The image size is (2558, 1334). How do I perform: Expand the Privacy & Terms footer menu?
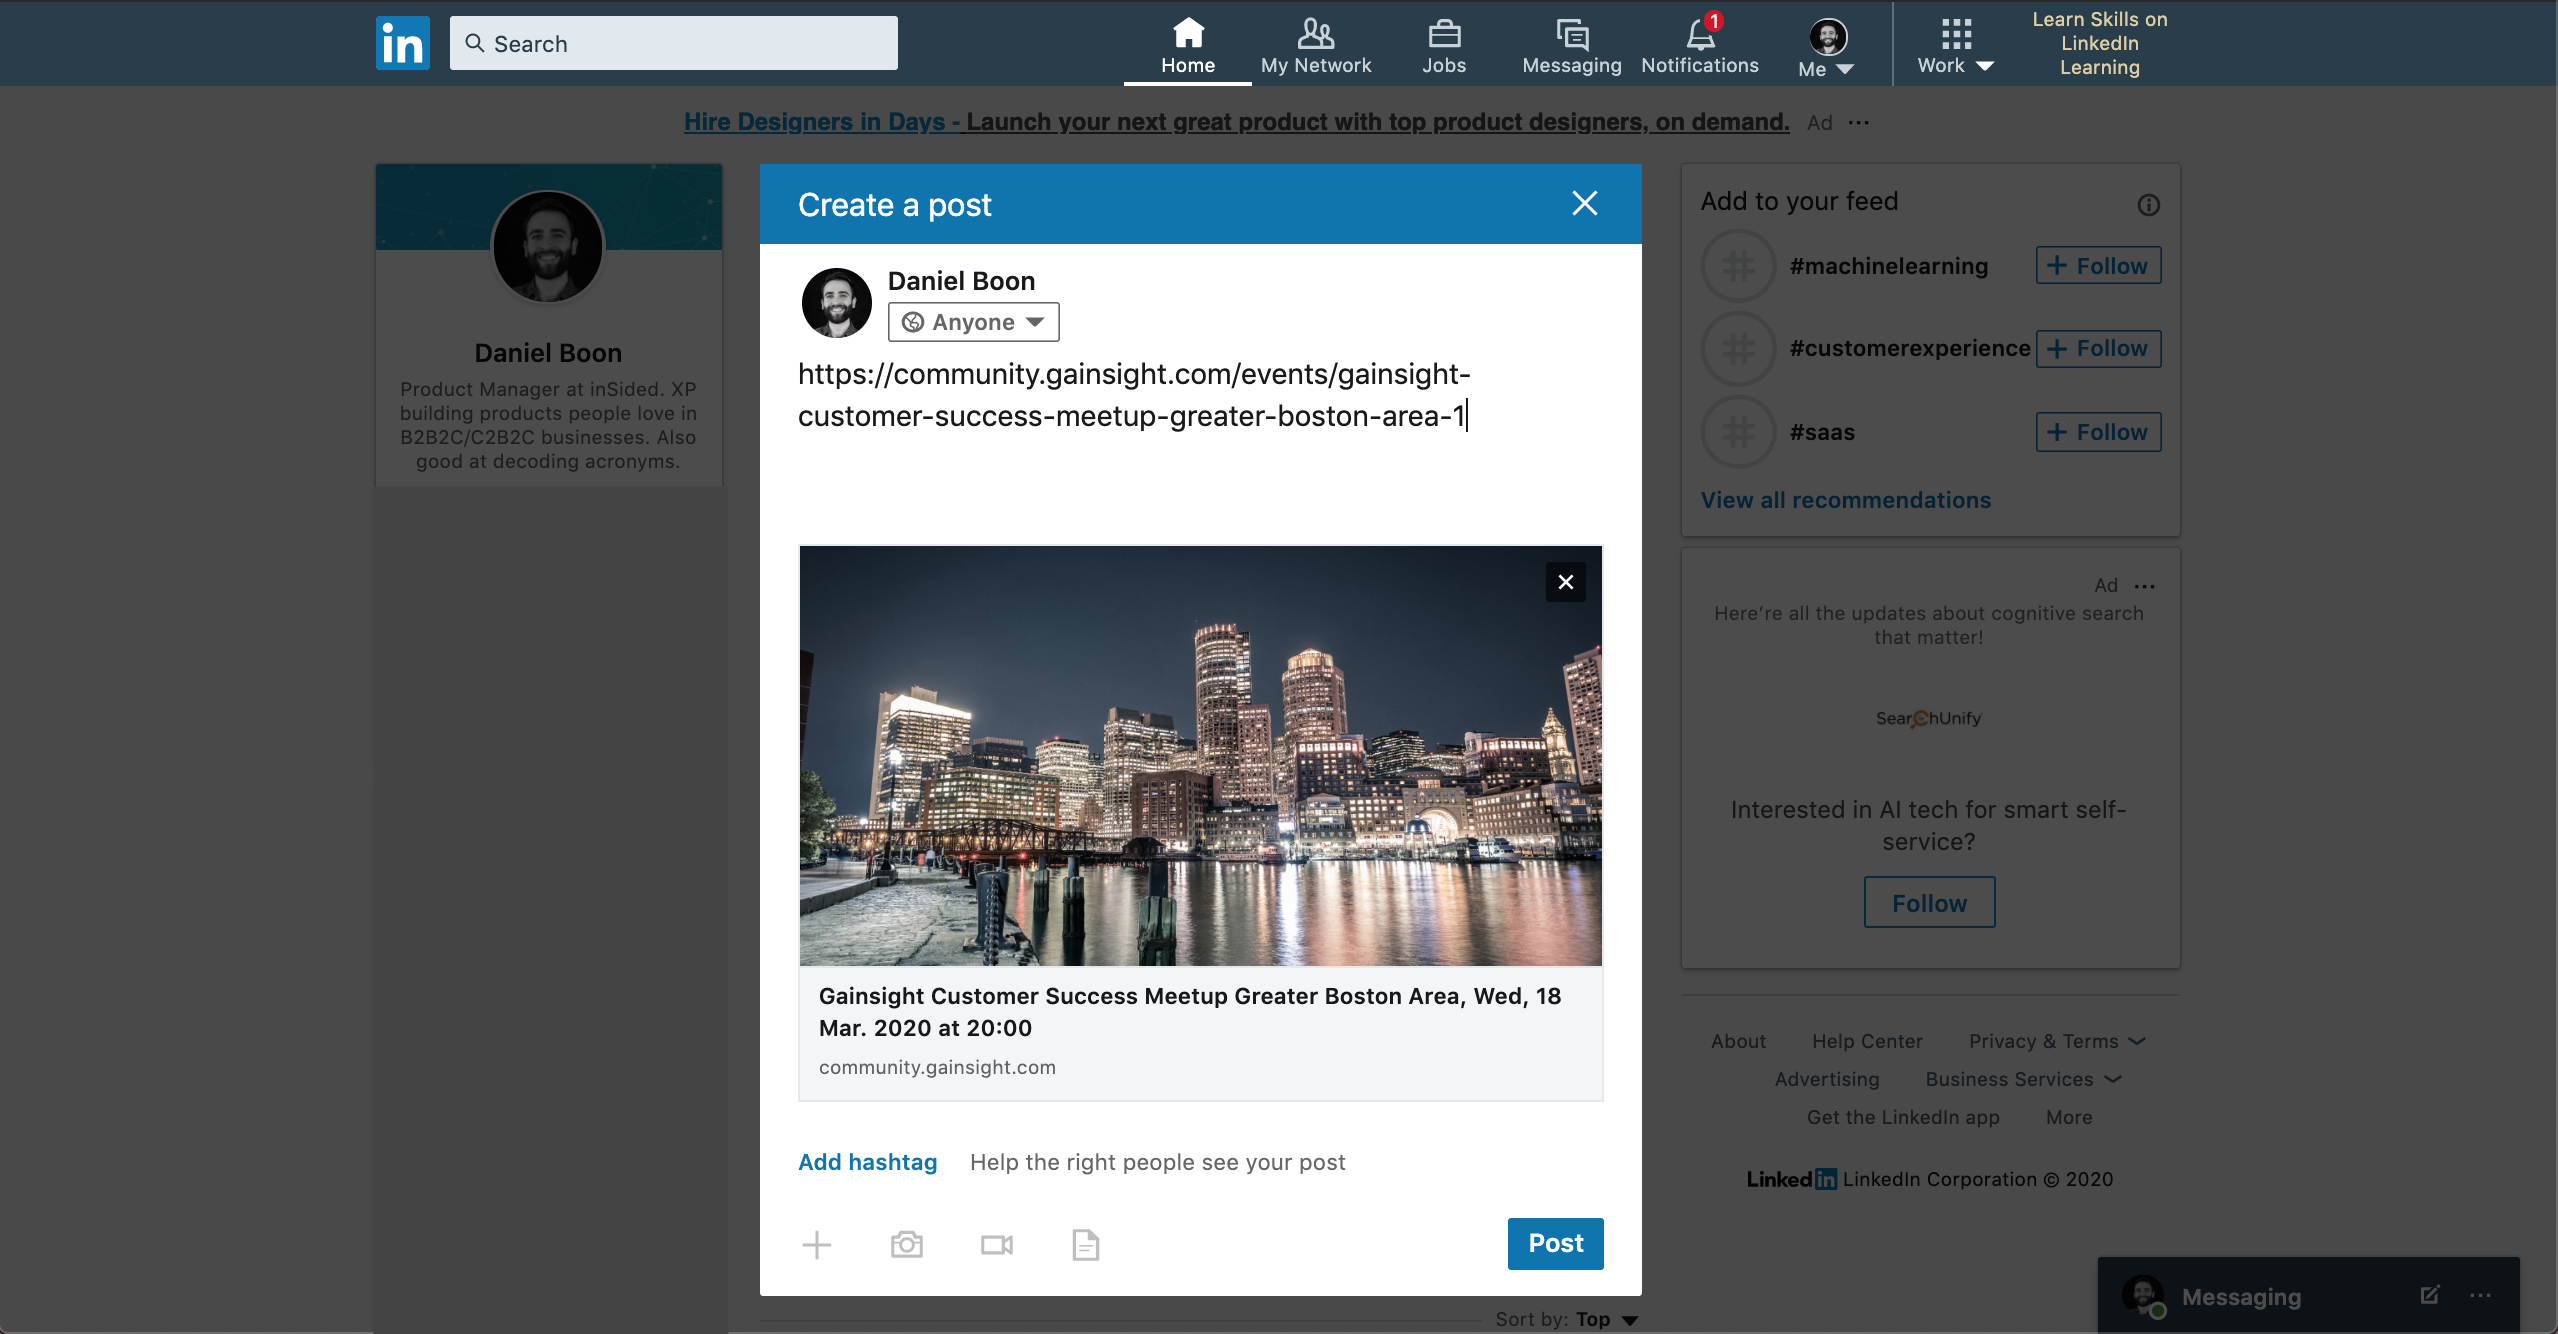2057,1041
